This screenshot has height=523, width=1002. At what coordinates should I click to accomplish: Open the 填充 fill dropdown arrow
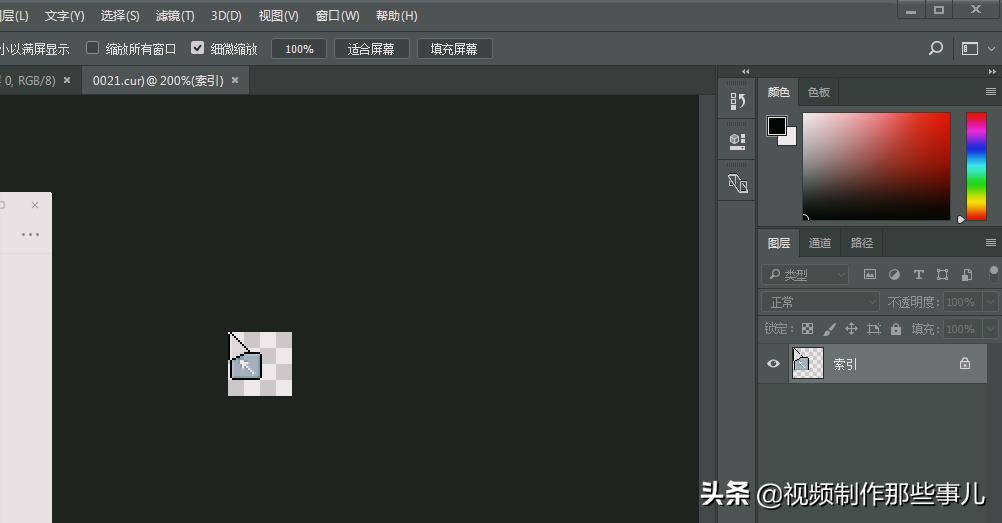(x=990, y=329)
